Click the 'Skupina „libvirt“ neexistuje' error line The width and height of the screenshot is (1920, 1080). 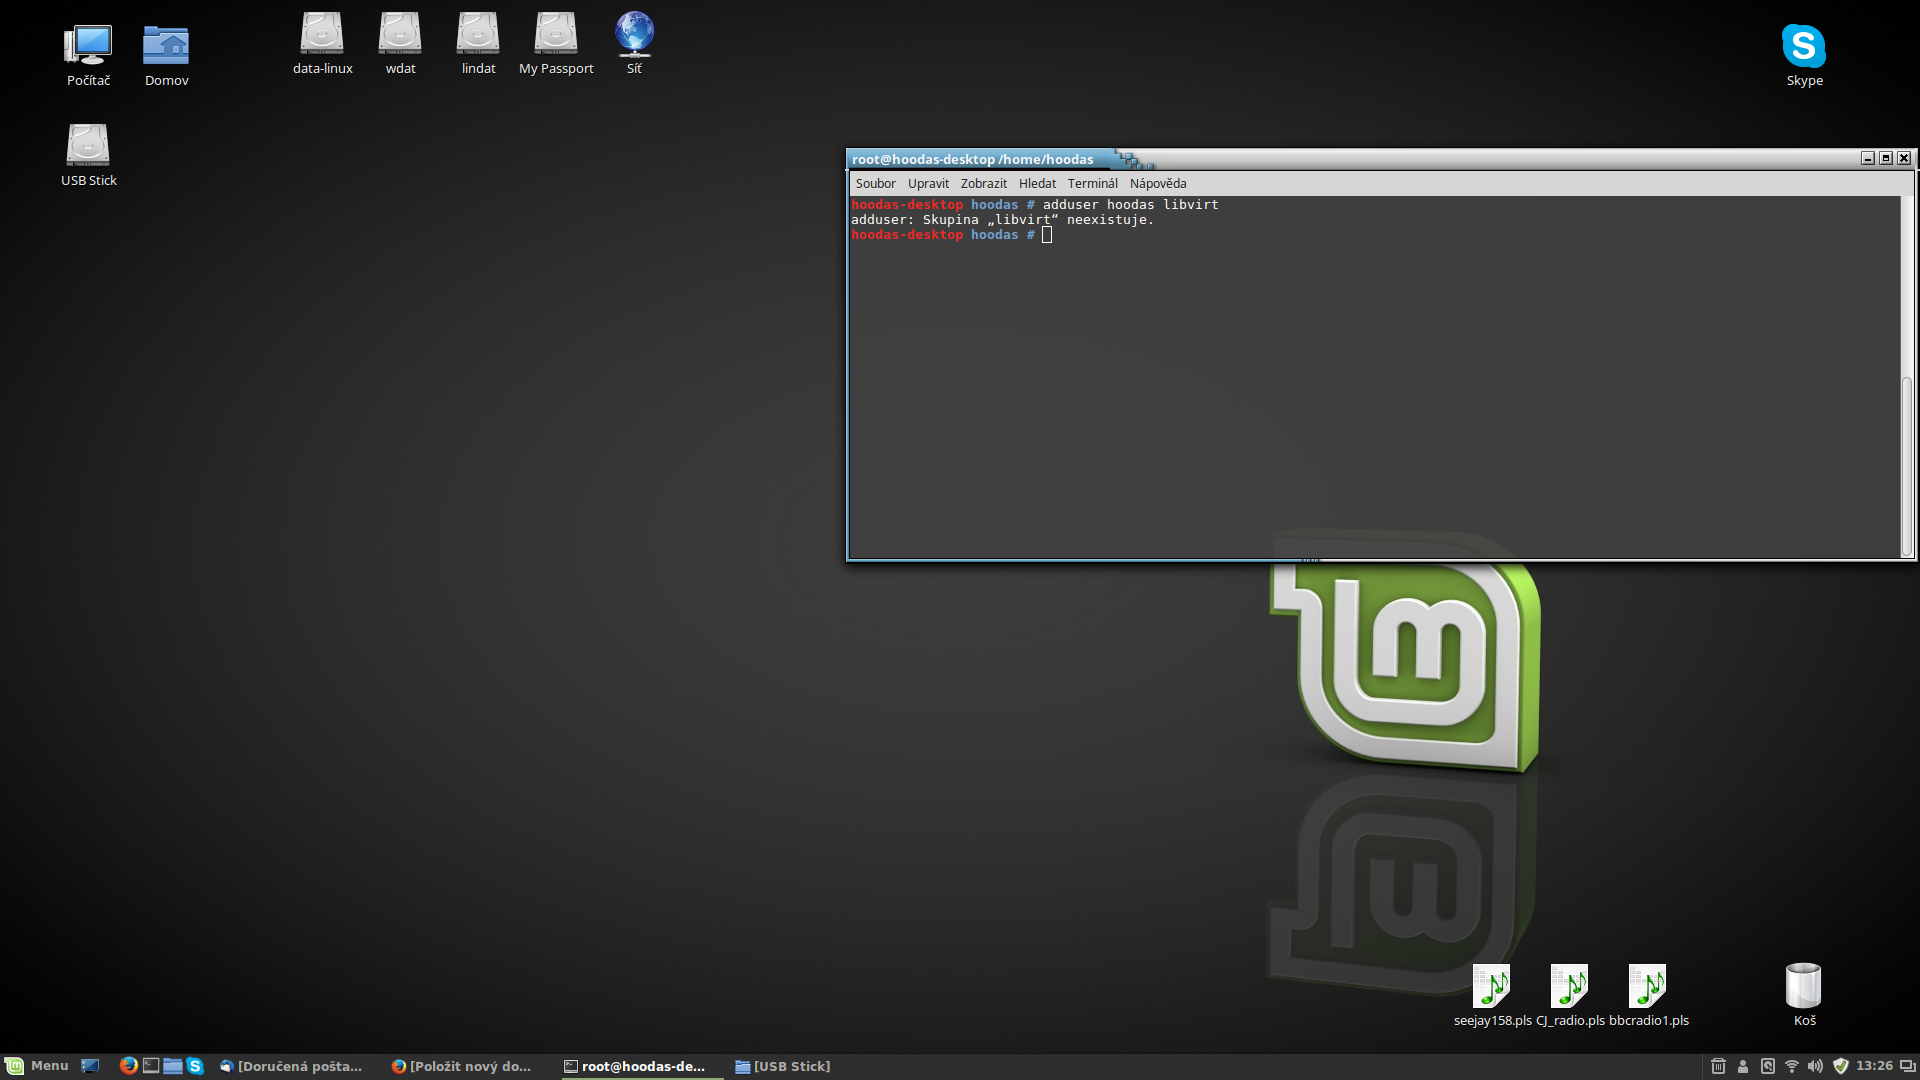tap(1002, 220)
